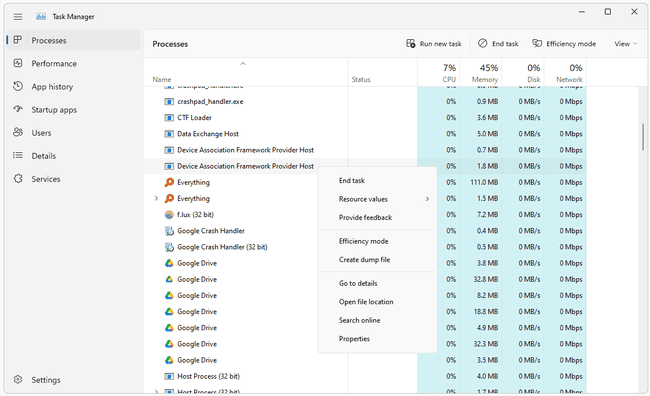
Task: Open the Details tab
Action: 73,156
